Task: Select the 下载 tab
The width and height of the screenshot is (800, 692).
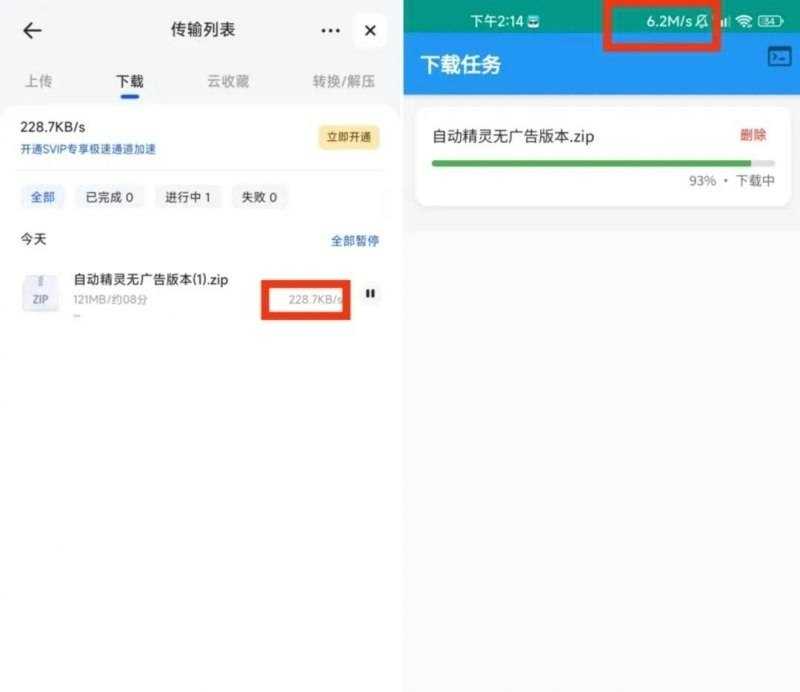Action: click(x=130, y=81)
